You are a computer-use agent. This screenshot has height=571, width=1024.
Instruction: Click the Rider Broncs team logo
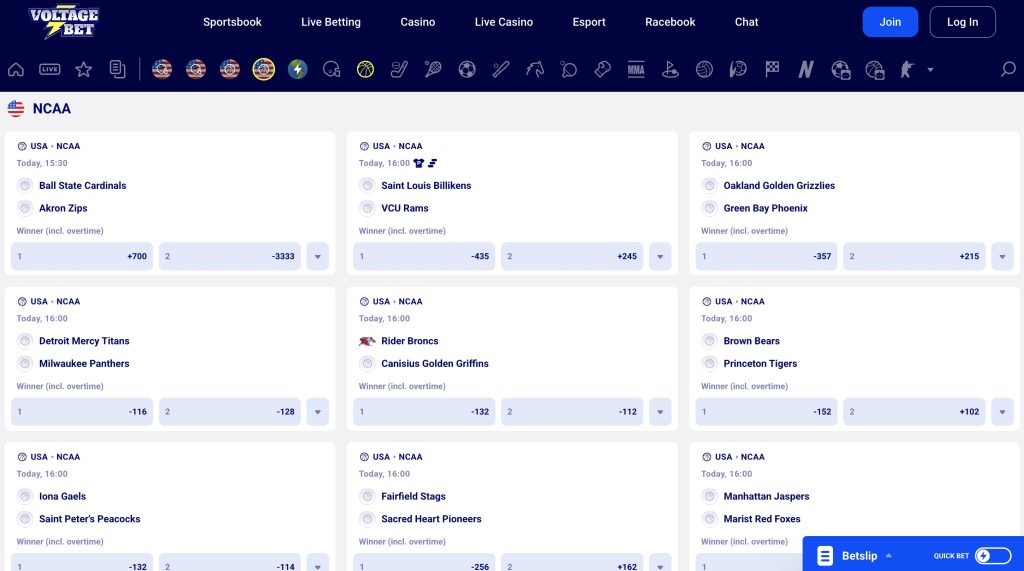click(367, 341)
